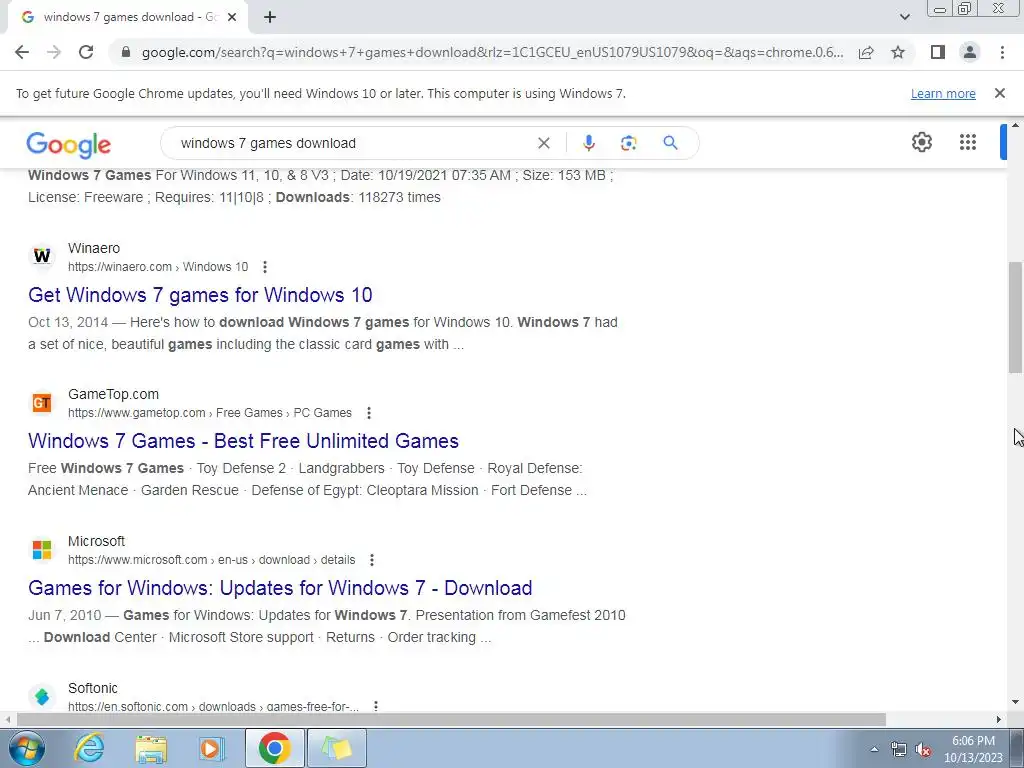Image resolution: width=1024 pixels, height=768 pixels.
Task: Go forward with the forward arrow
Action: pyautogui.click(x=54, y=52)
